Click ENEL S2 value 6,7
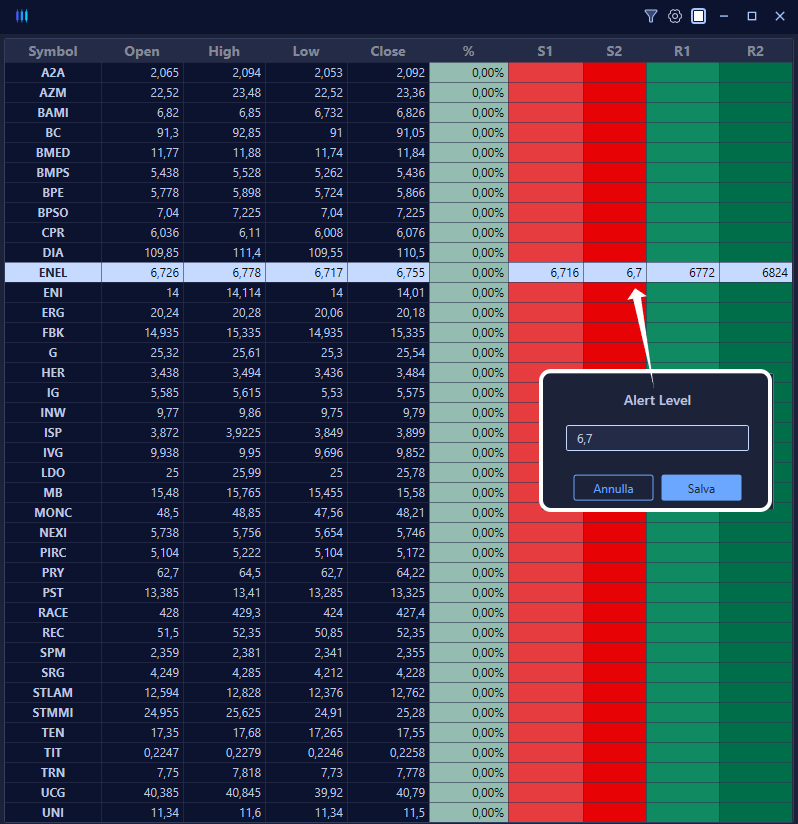 tap(615, 273)
